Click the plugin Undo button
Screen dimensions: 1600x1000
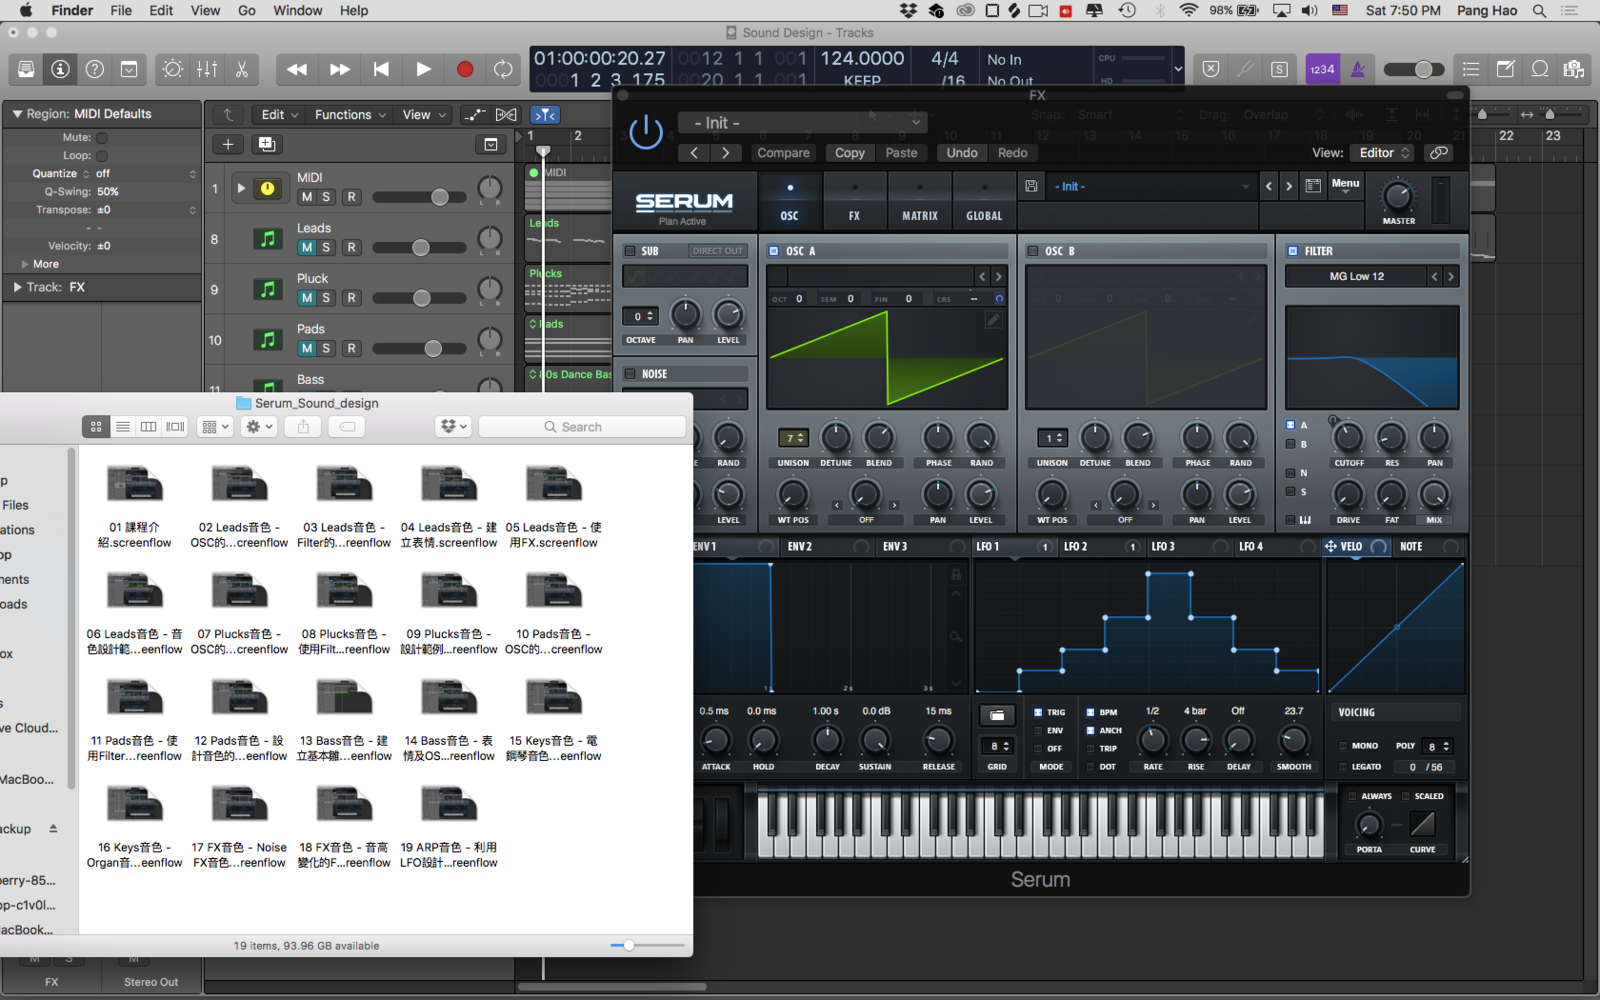(x=962, y=153)
